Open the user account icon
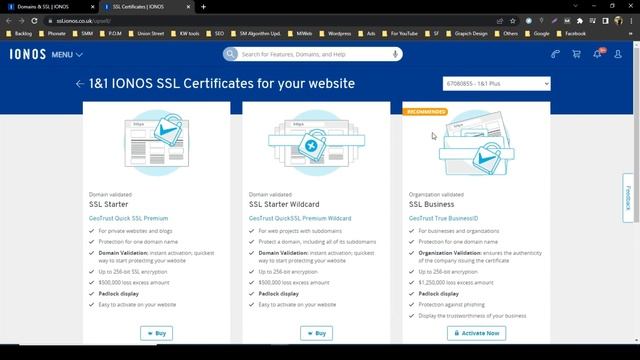The image size is (640, 360). pos(618,54)
